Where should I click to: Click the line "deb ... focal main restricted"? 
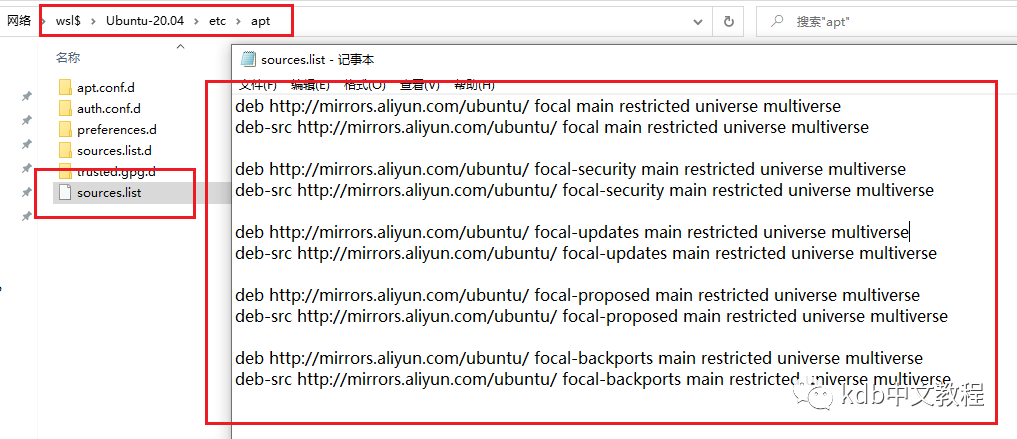tap(538, 106)
